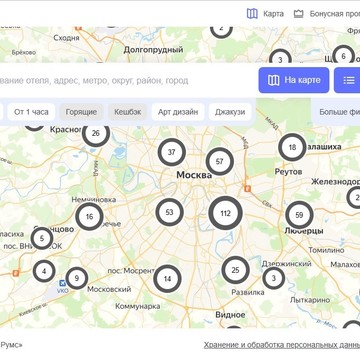The width and height of the screenshot is (360, 360).
Task: Open the Бонусная программа crown icon
Action: [x=298, y=14]
